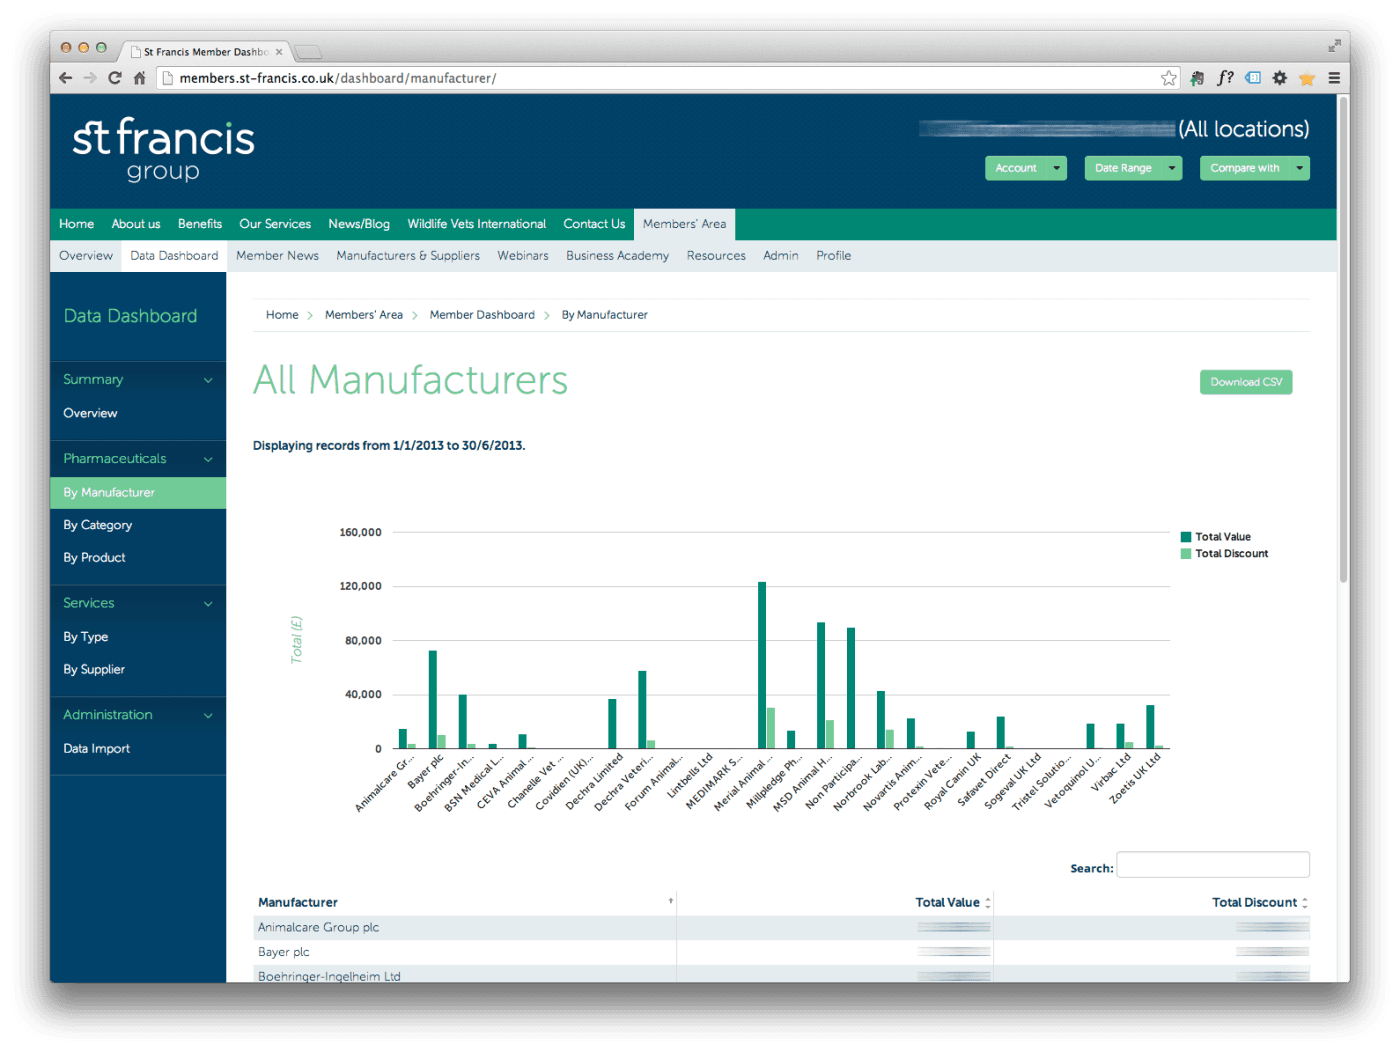Bookmark page with star icon in address bar

pyautogui.click(x=1168, y=78)
